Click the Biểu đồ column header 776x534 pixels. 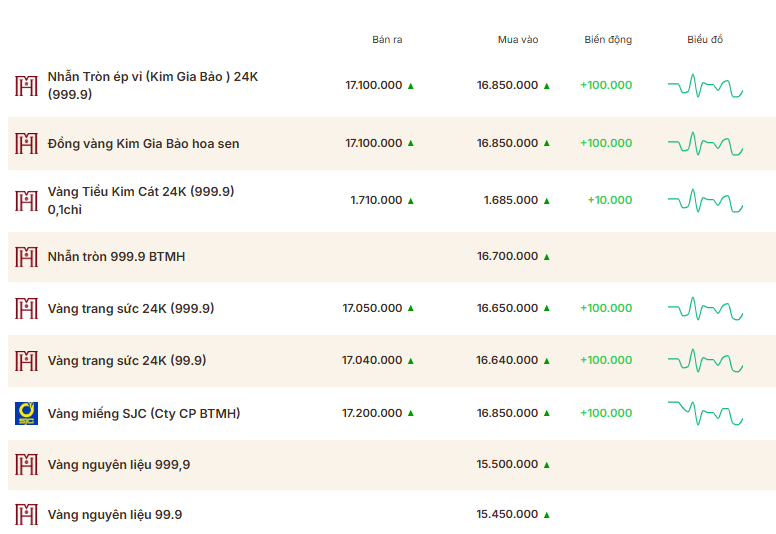click(705, 40)
